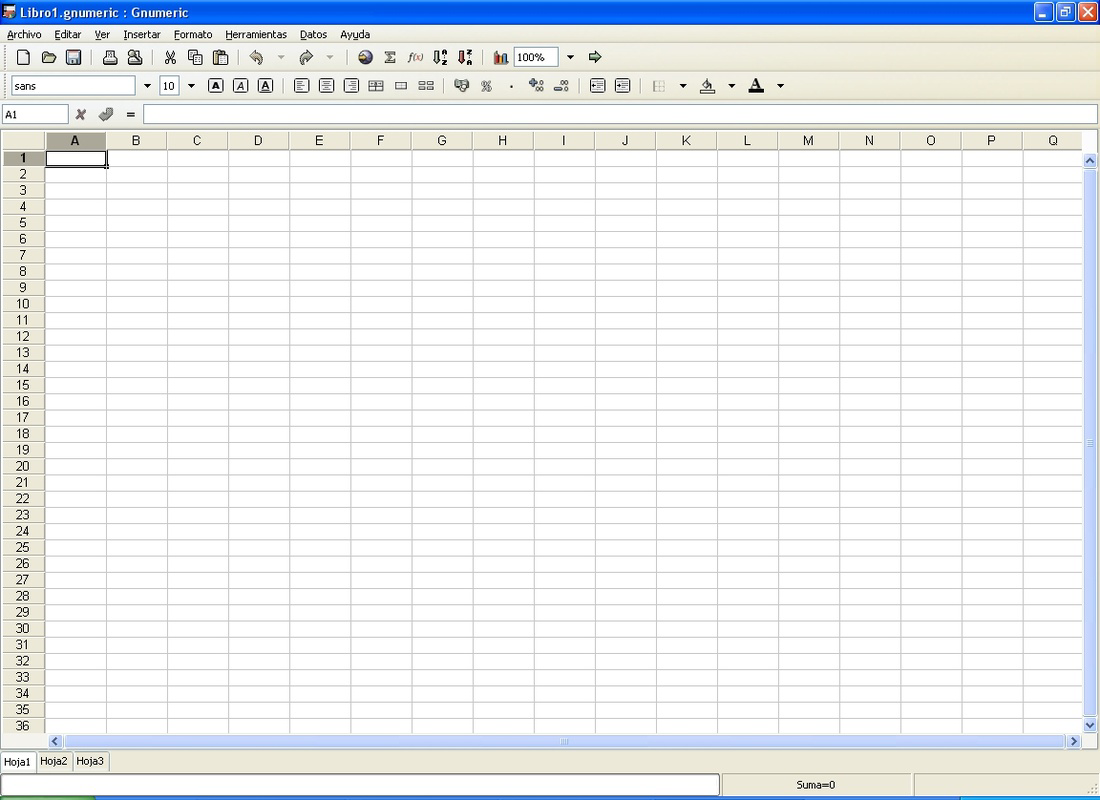Cancel input with the X button
Image resolution: width=1100 pixels, height=800 pixels.
pyautogui.click(x=80, y=114)
